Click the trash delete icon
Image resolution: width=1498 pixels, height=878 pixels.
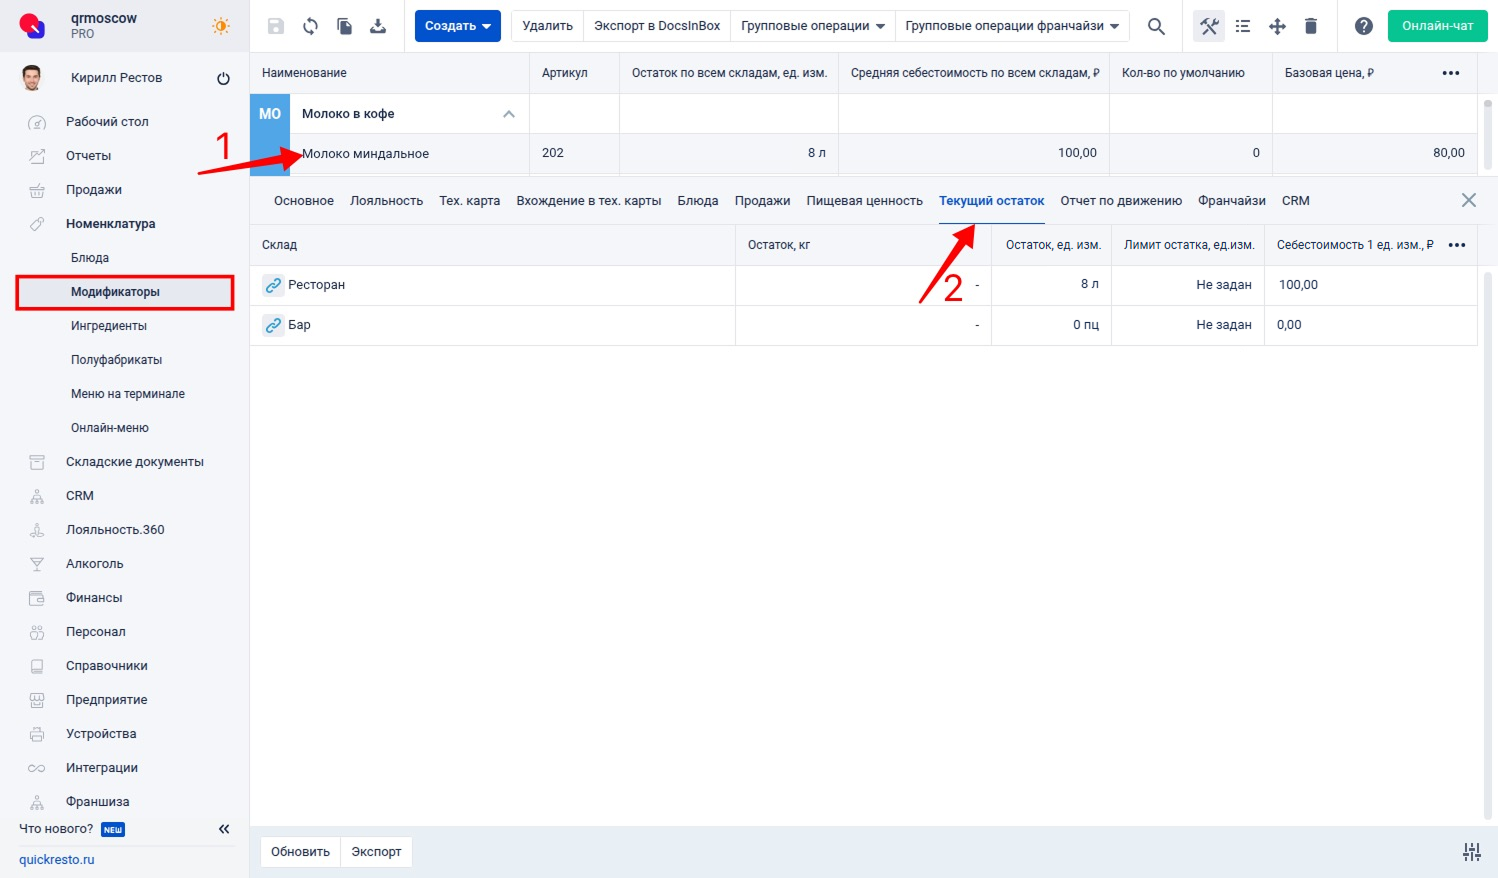pos(1311,26)
